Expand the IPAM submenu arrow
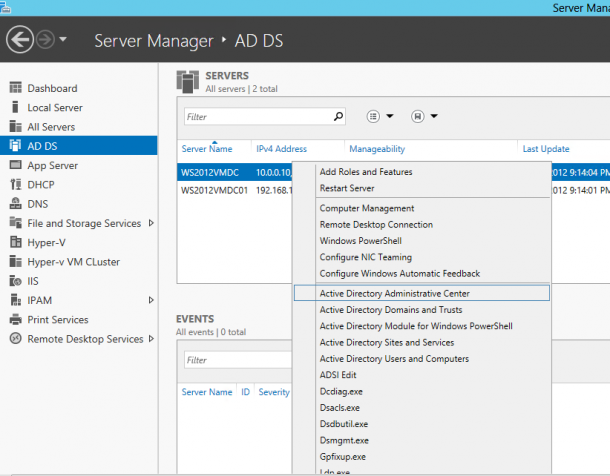Screen dimensions: 610x476 coord(151,300)
